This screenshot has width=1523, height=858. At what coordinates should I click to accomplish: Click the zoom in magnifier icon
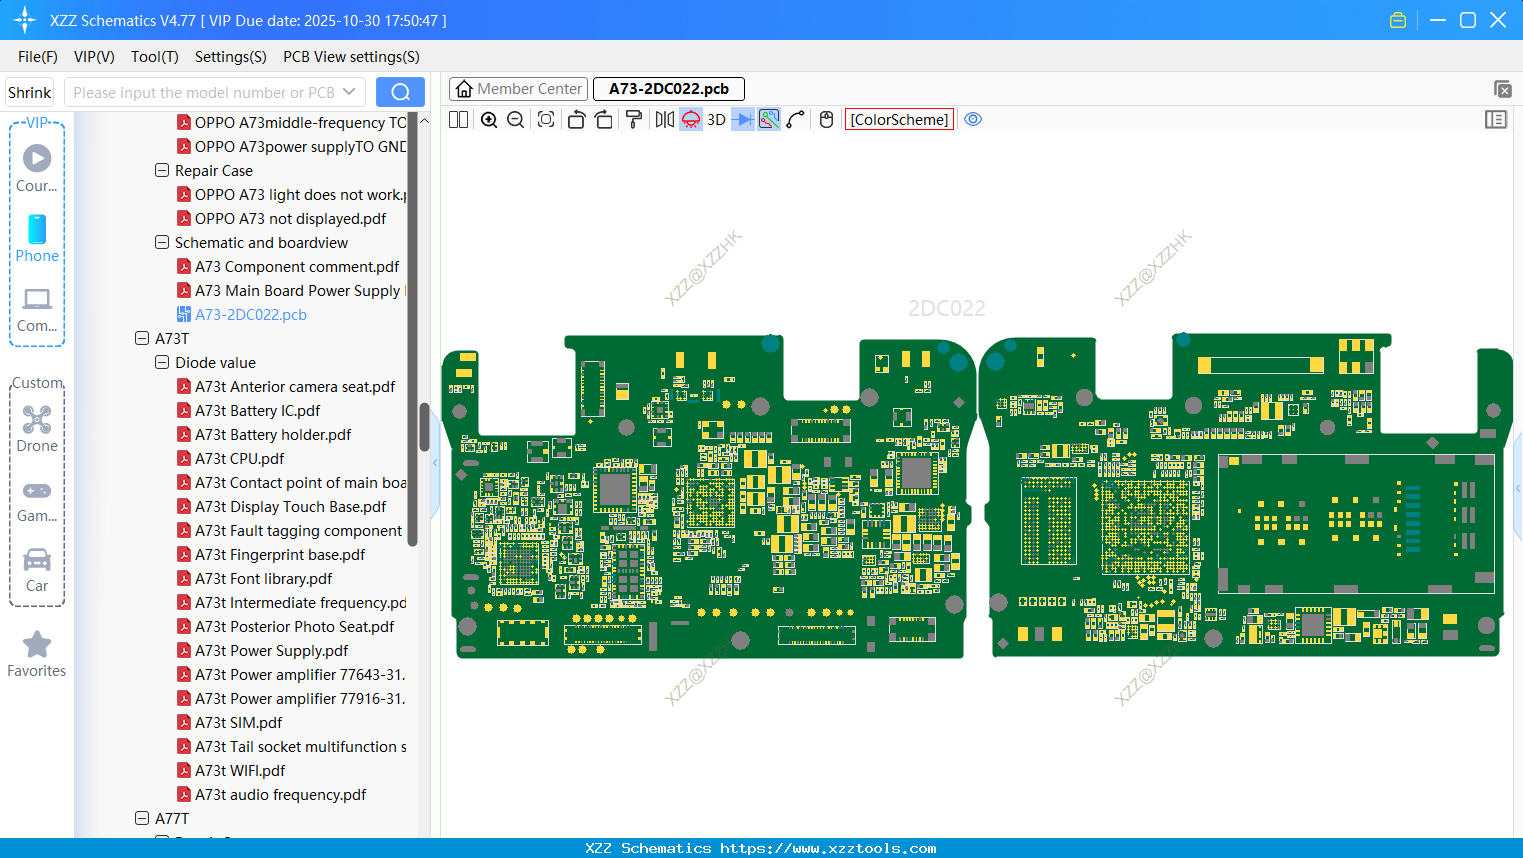(489, 120)
